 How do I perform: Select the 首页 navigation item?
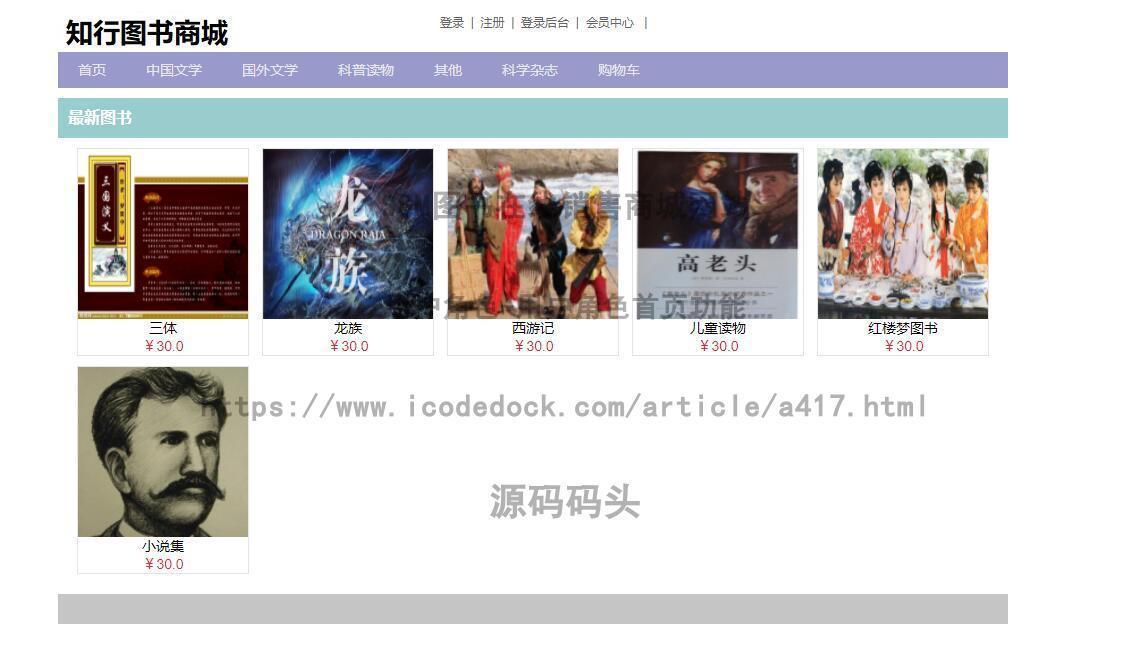click(92, 70)
